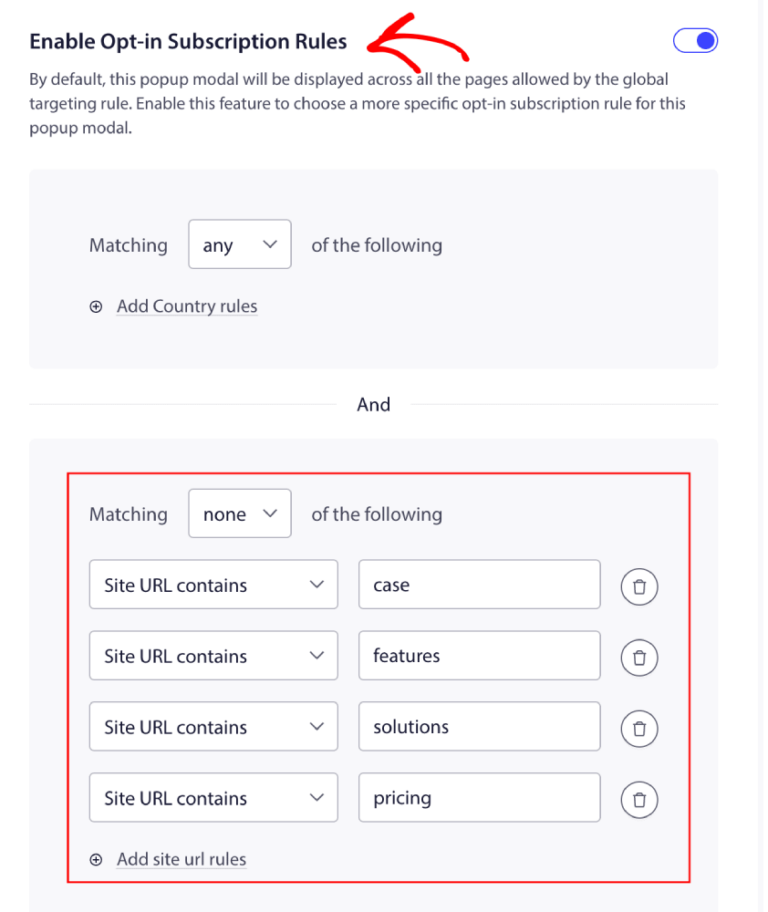Open the condition dropdown next to 'pricing'
This screenshot has height=912, width=768.
(x=213, y=797)
